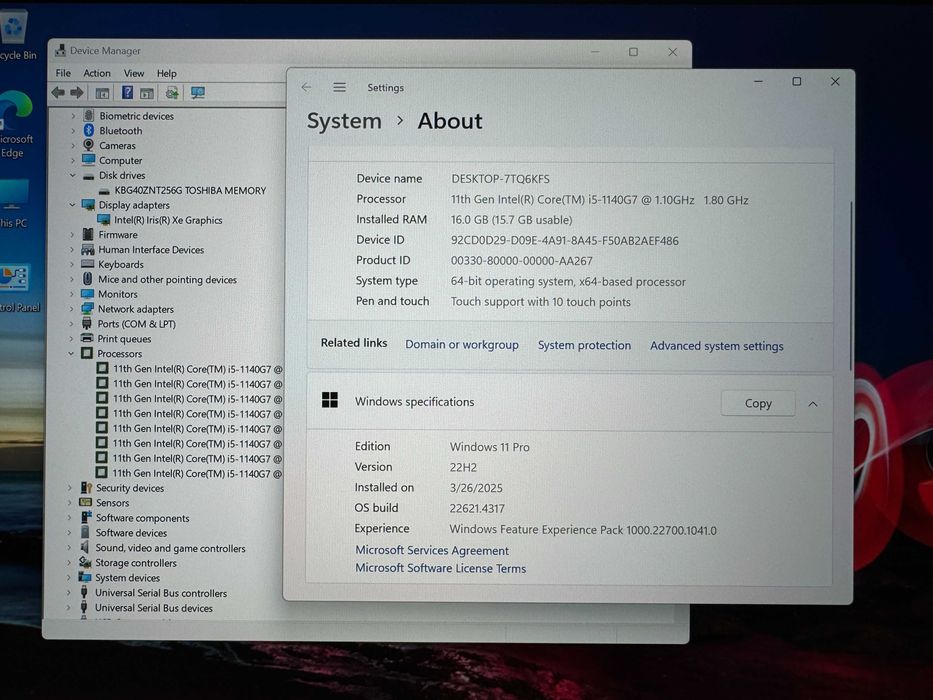Expand Biometric devices node
933x700 pixels.
click(73, 116)
